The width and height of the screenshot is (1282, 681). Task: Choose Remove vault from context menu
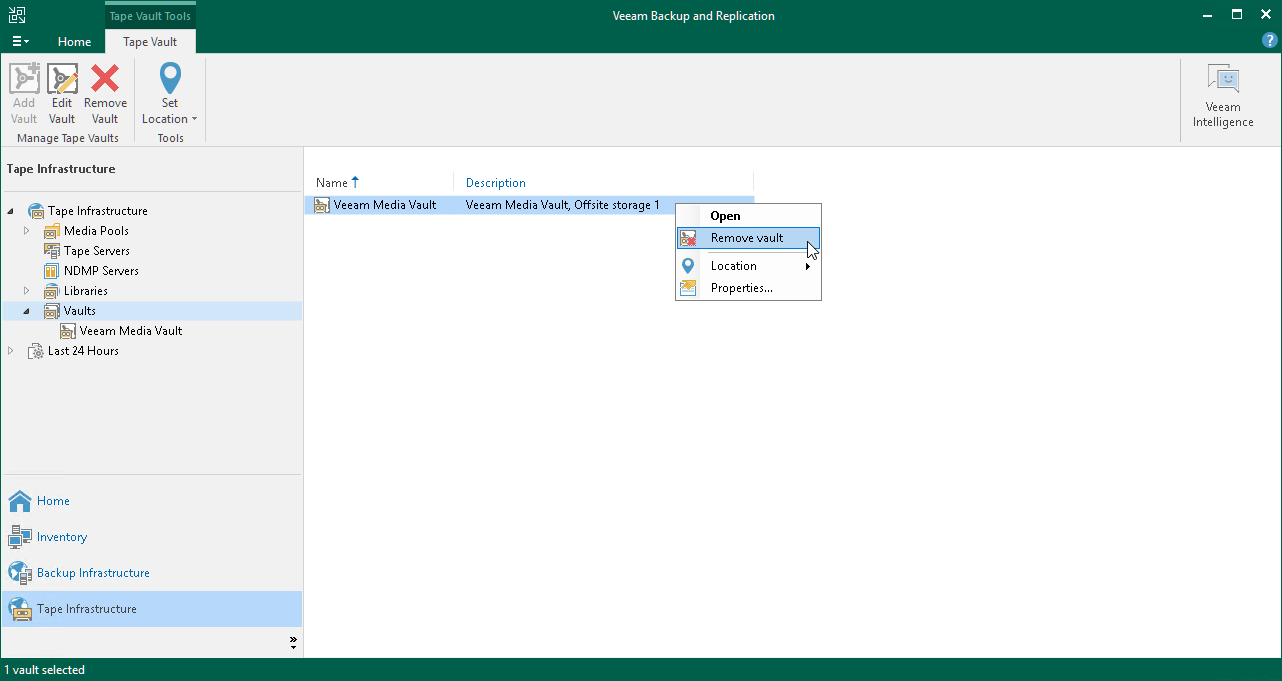[x=749, y=238]
